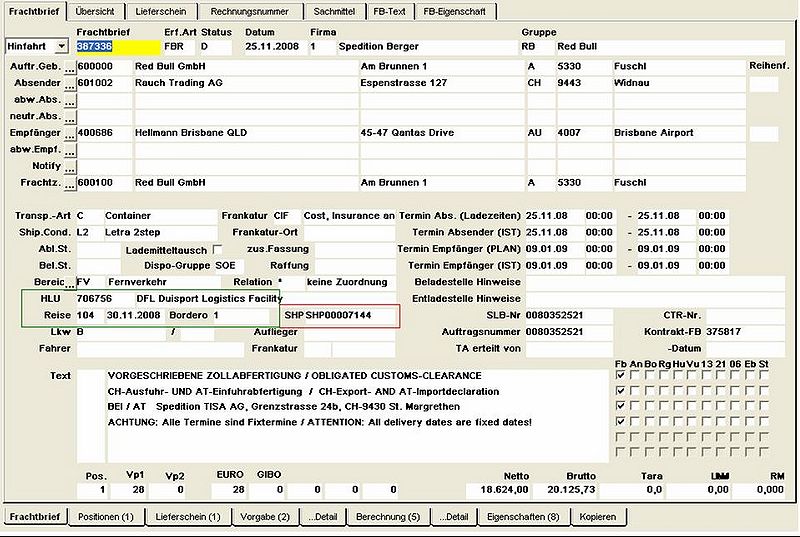Open the Frachtz. lookup button

click(x=70, y=185)
